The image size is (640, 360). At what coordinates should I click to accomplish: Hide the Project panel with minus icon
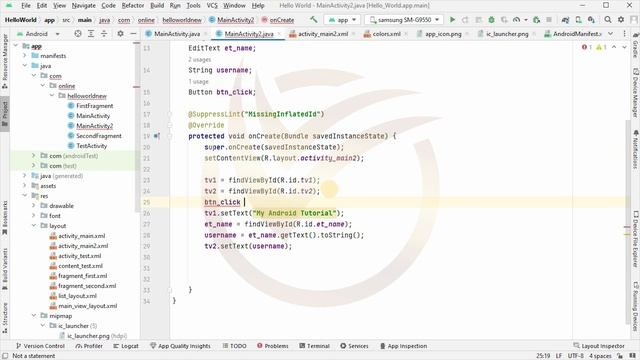coord(133,34)
